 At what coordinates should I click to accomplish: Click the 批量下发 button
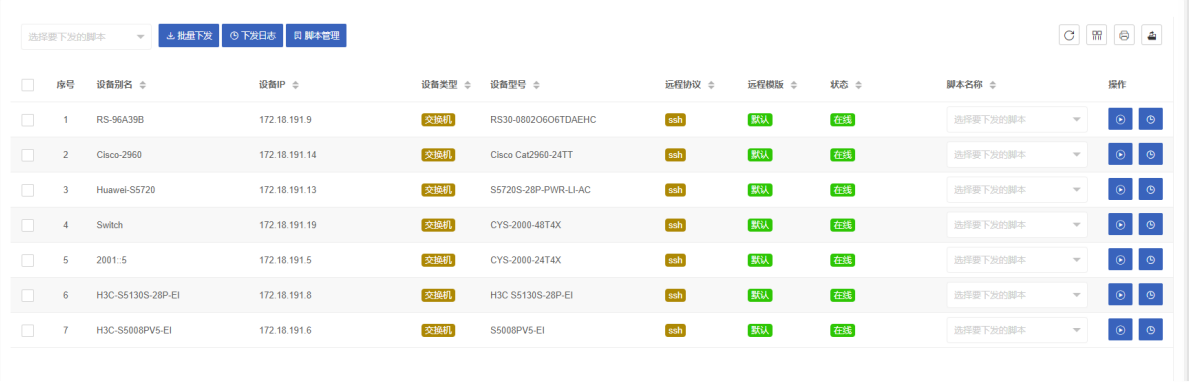coord(189,36)
